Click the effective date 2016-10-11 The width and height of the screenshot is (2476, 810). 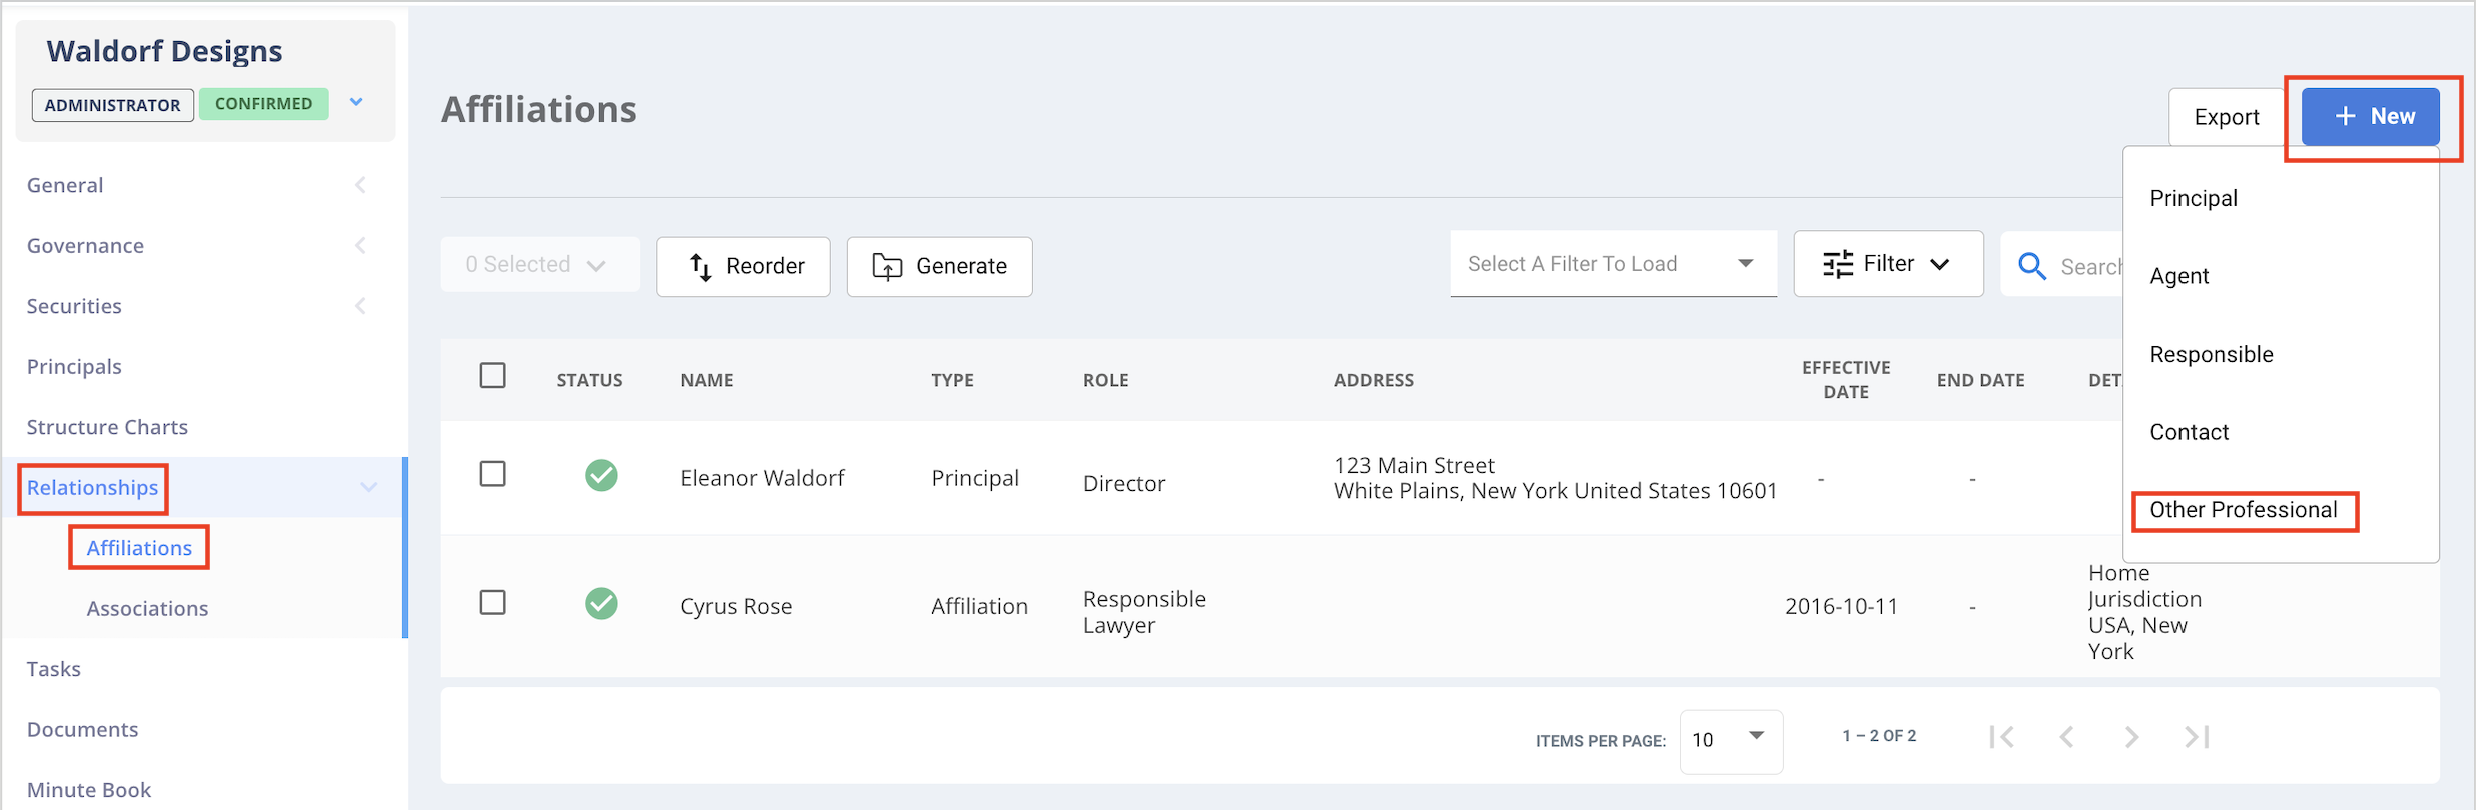pos(1841,606)
